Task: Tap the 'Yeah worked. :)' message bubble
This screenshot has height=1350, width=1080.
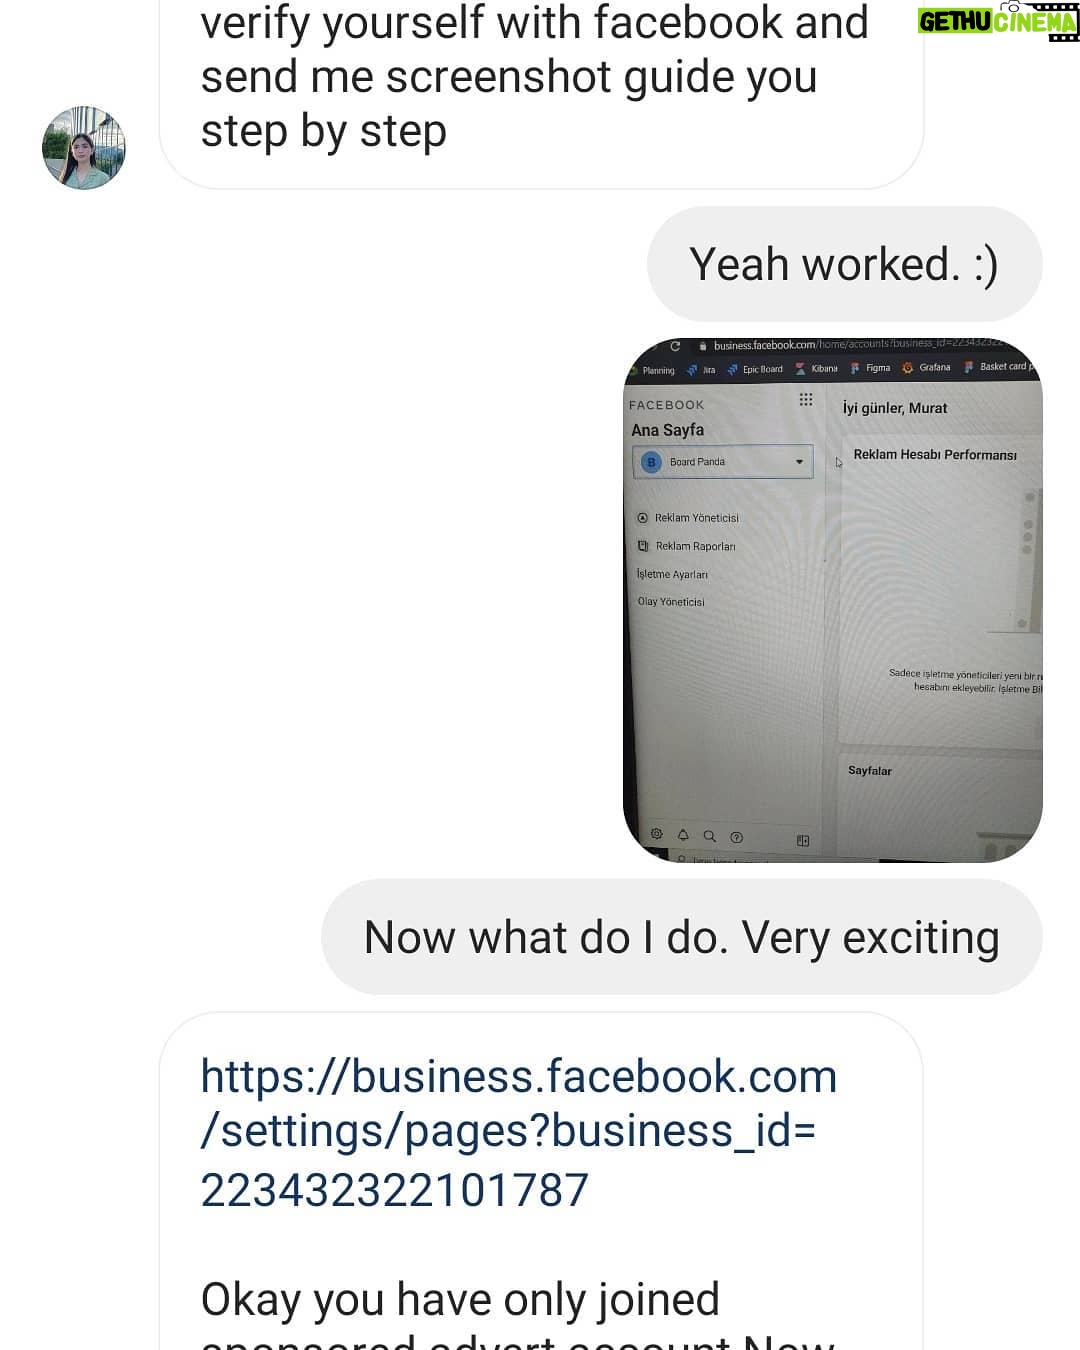Action: point(845,265)
